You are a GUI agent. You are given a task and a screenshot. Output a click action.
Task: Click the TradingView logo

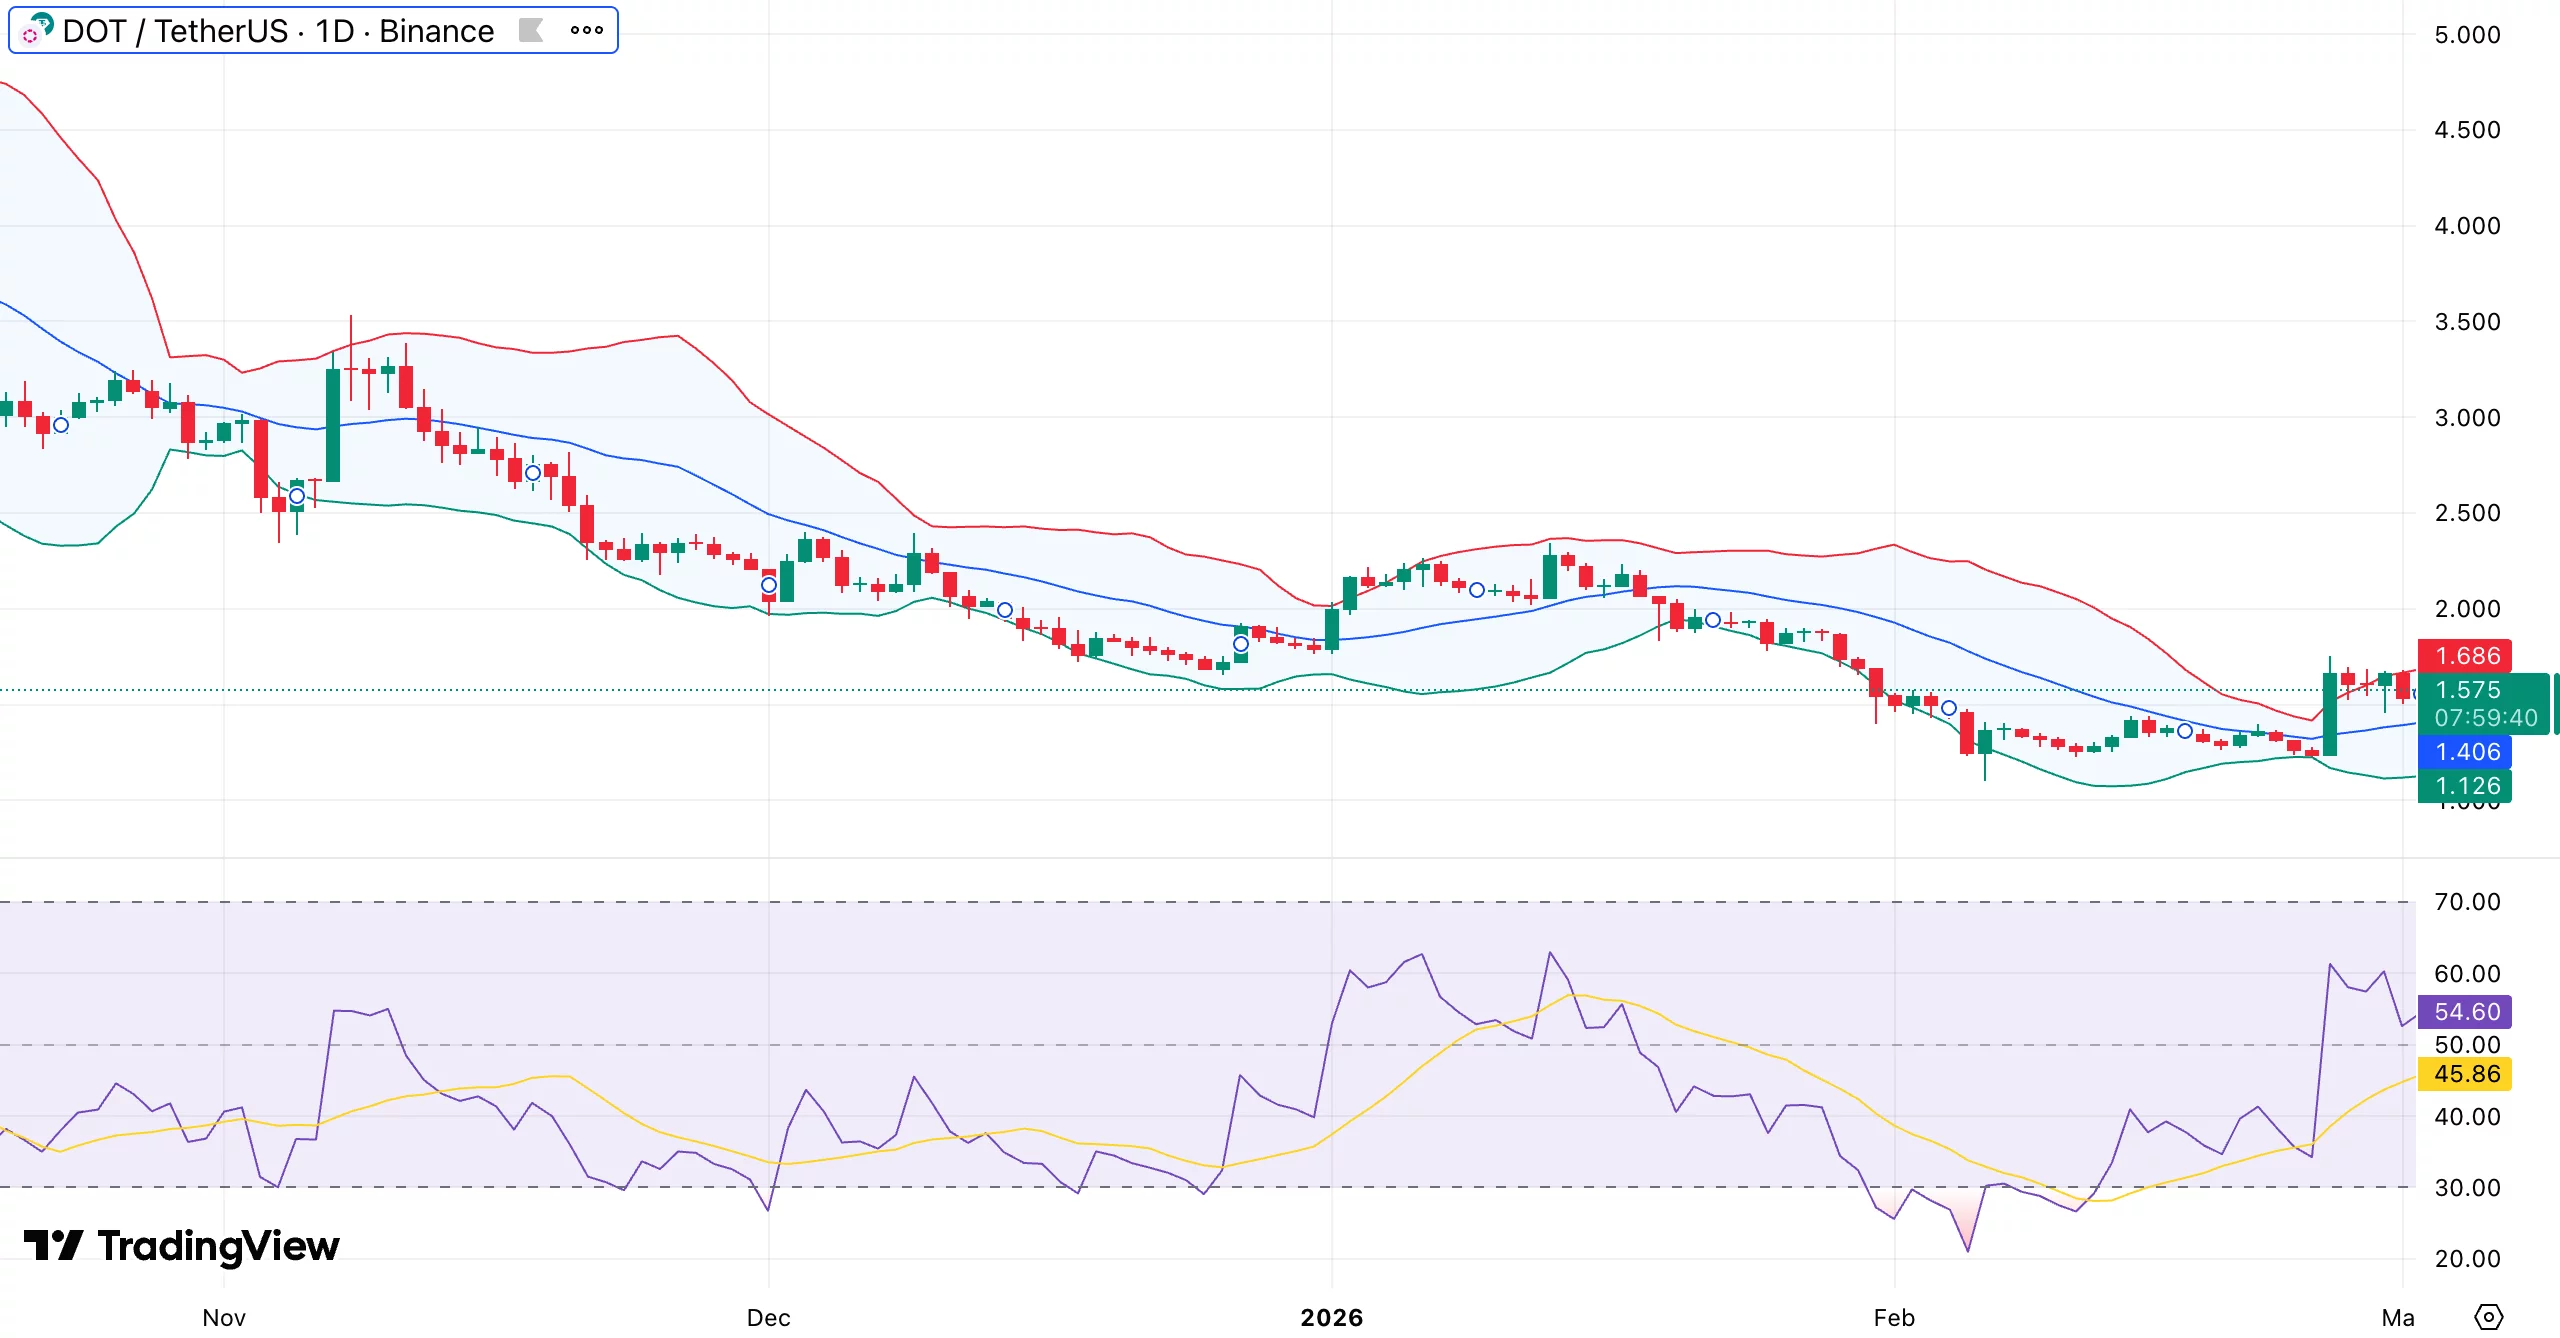185,1246
